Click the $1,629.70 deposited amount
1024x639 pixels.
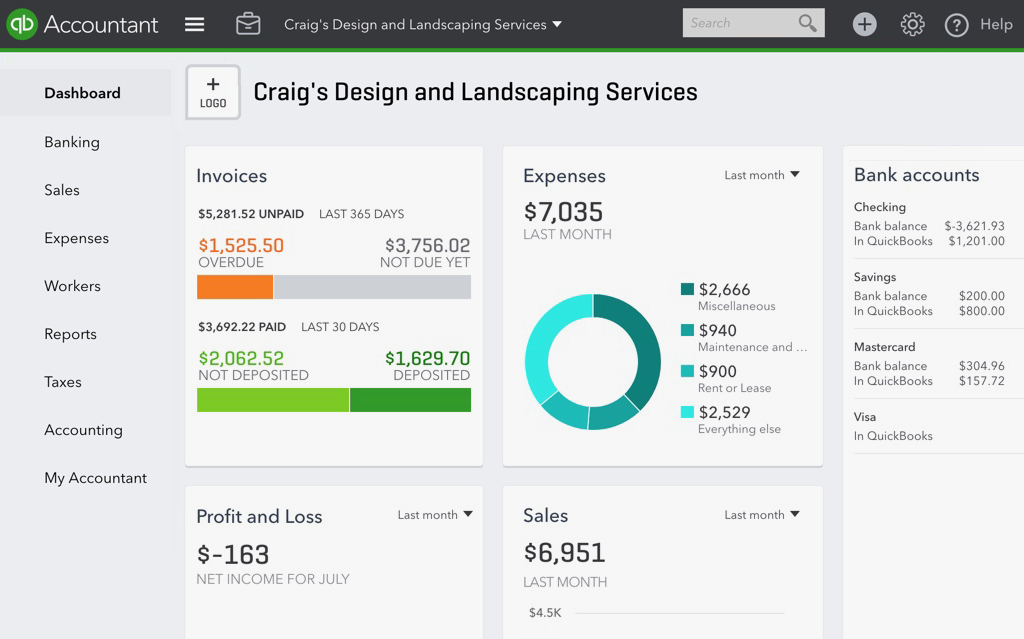pos(428,359)
